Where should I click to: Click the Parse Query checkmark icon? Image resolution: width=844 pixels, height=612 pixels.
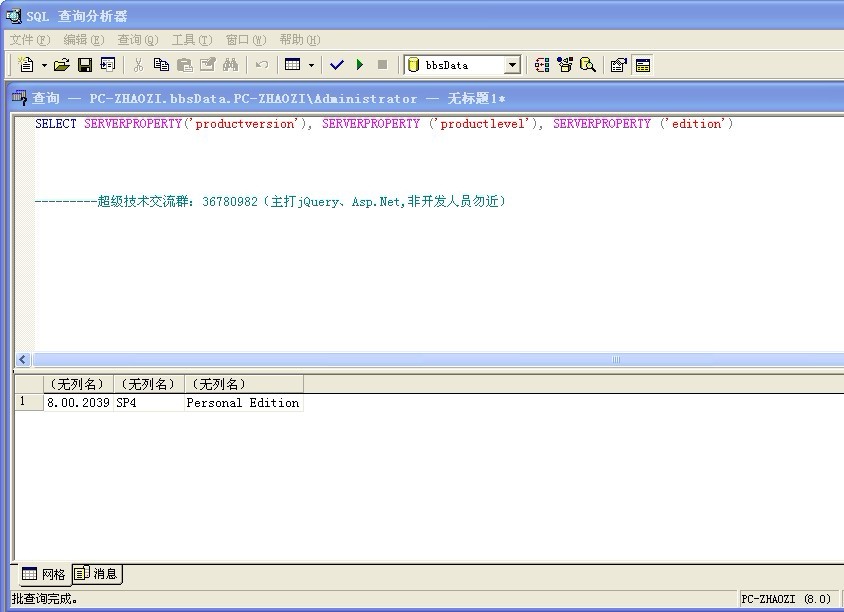pyautogui.click(x=337, y=65)
